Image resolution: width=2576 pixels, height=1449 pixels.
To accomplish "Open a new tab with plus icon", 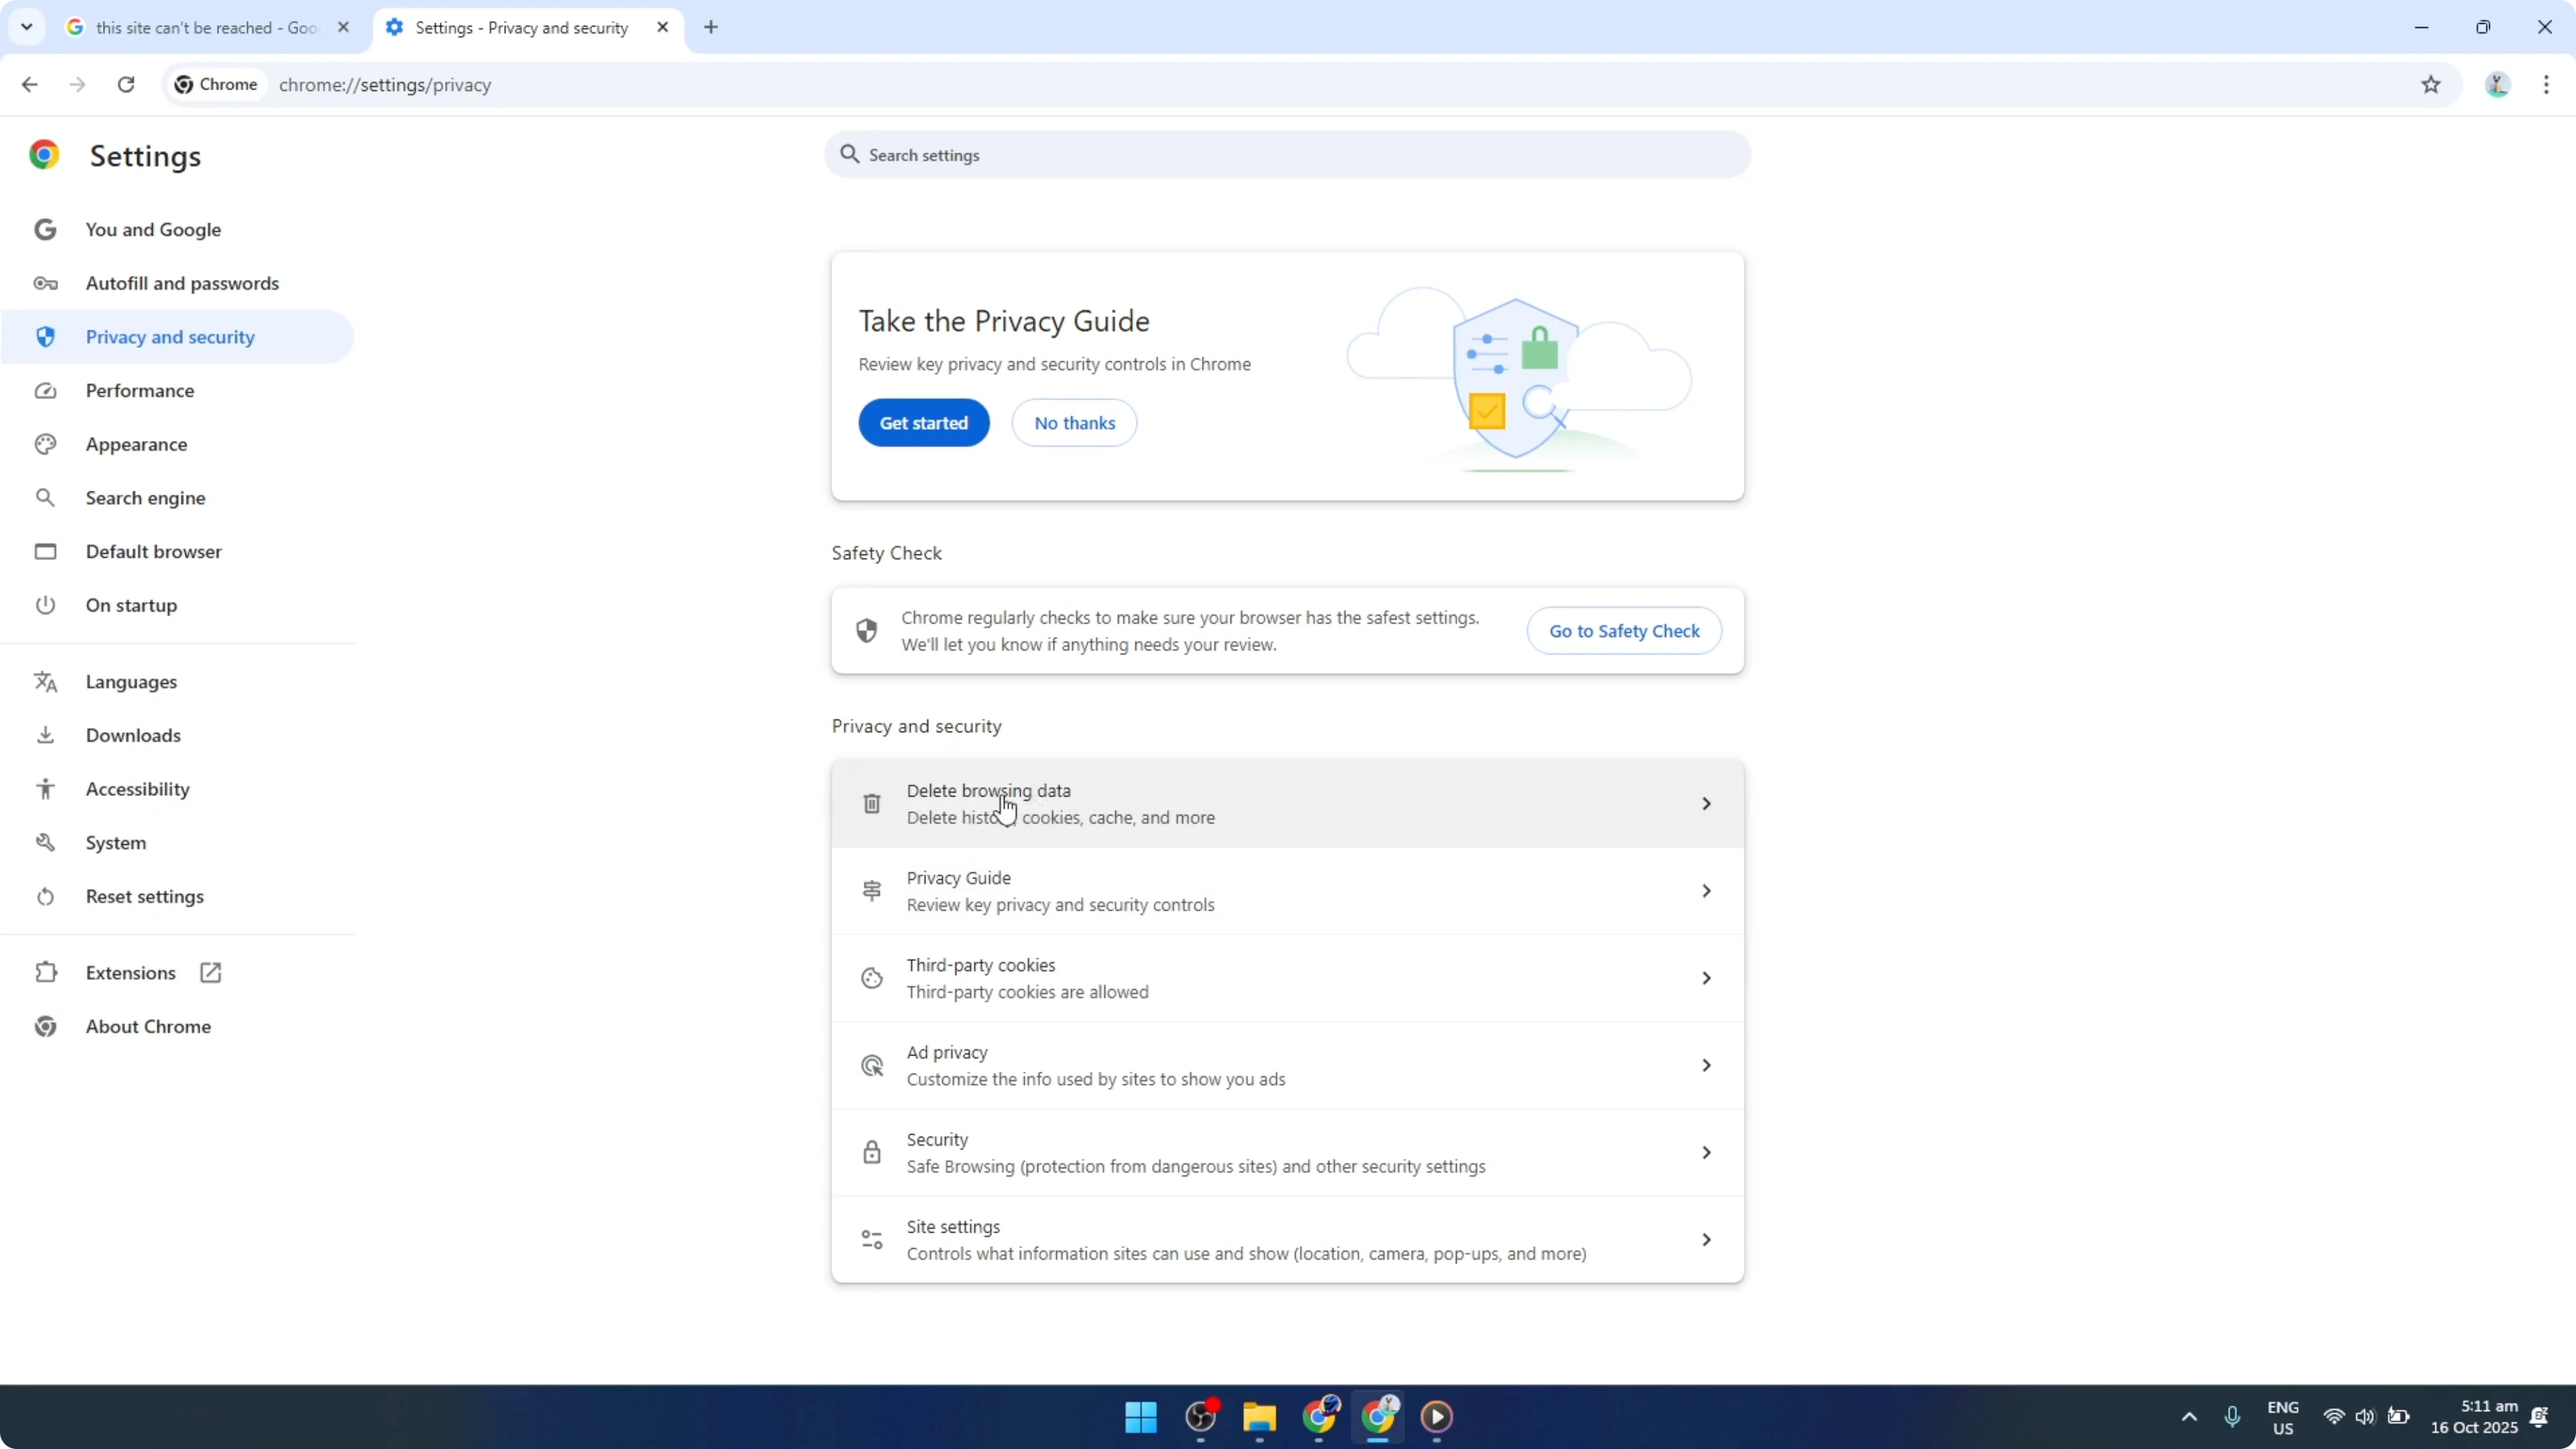I will click(x=711, y=28).
